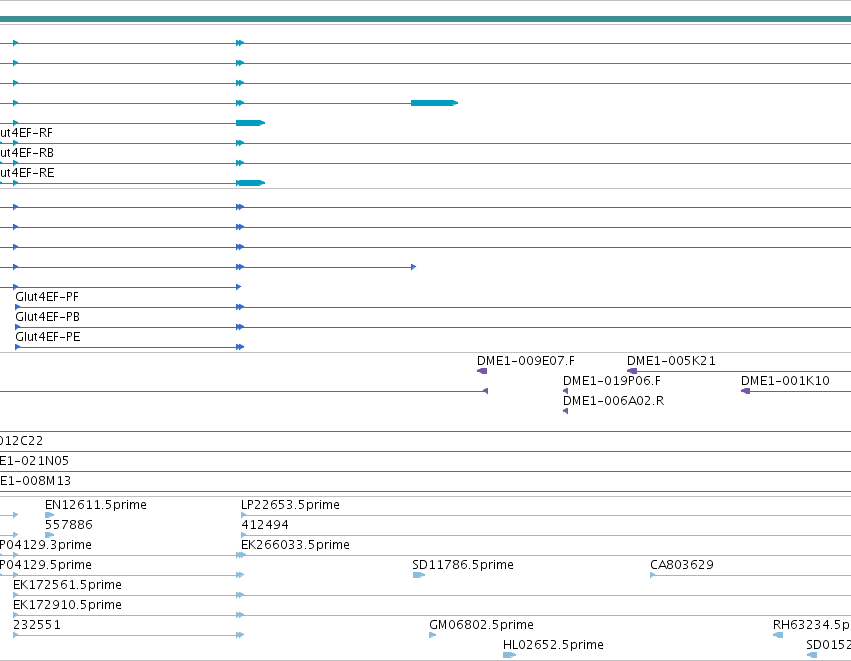Click the DME1-001K10 purple arrow glyph

point(745,391)
